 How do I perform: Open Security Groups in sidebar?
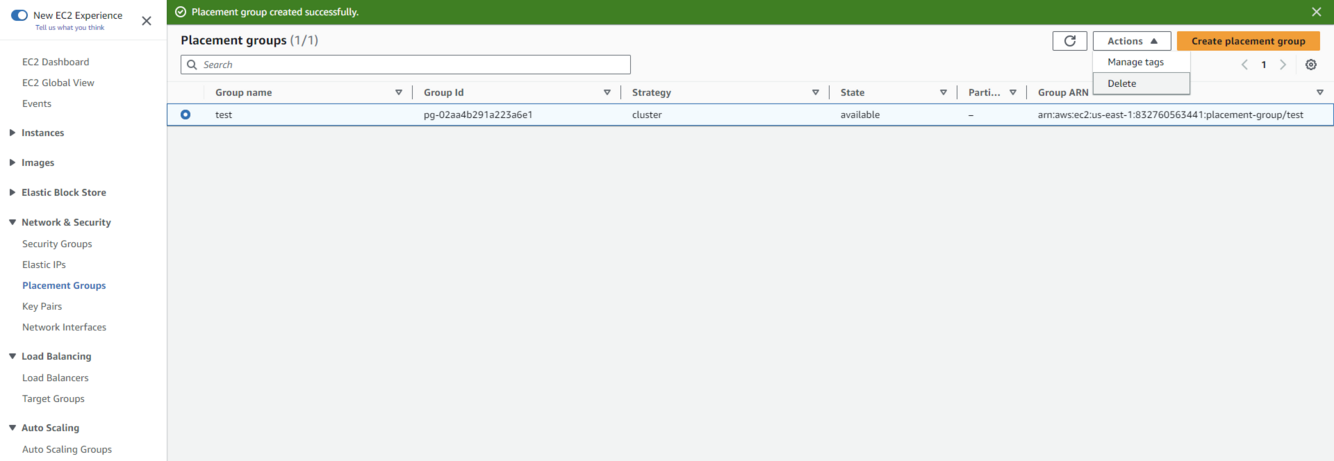[x=57, y=244]
